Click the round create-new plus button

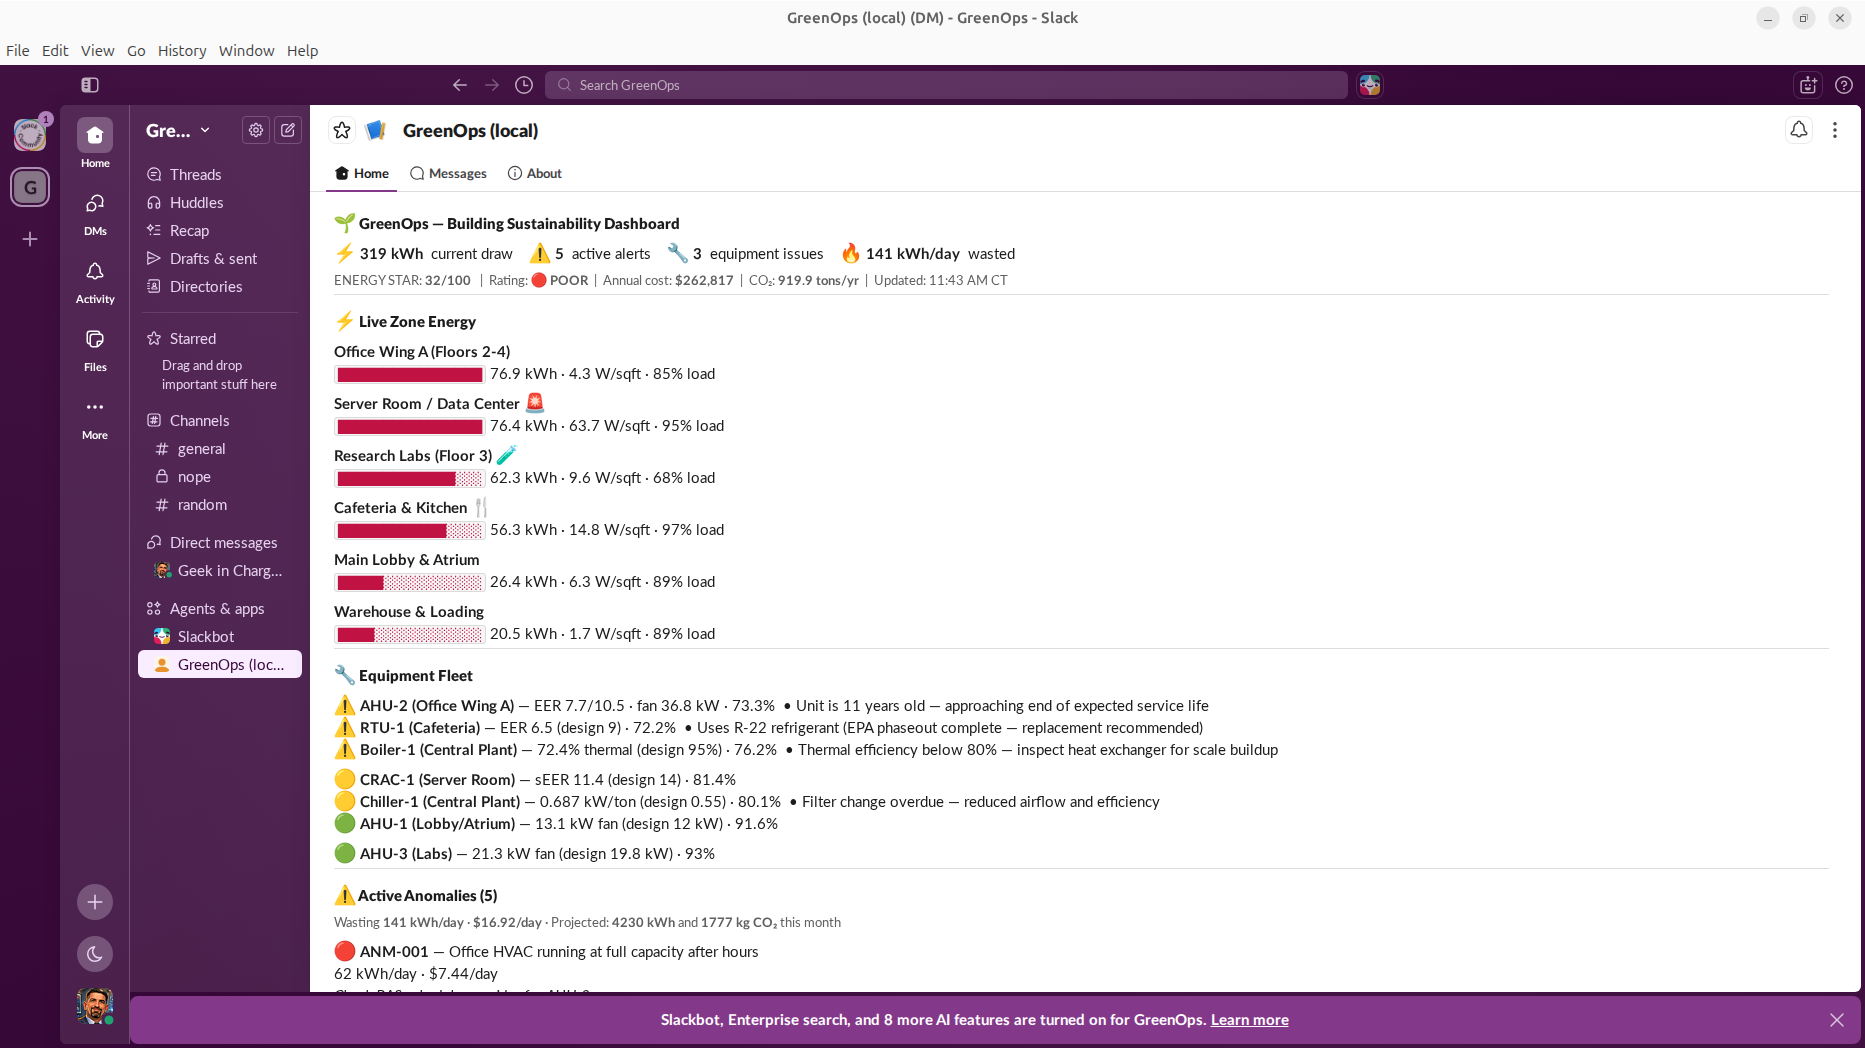tap(95, 902)
